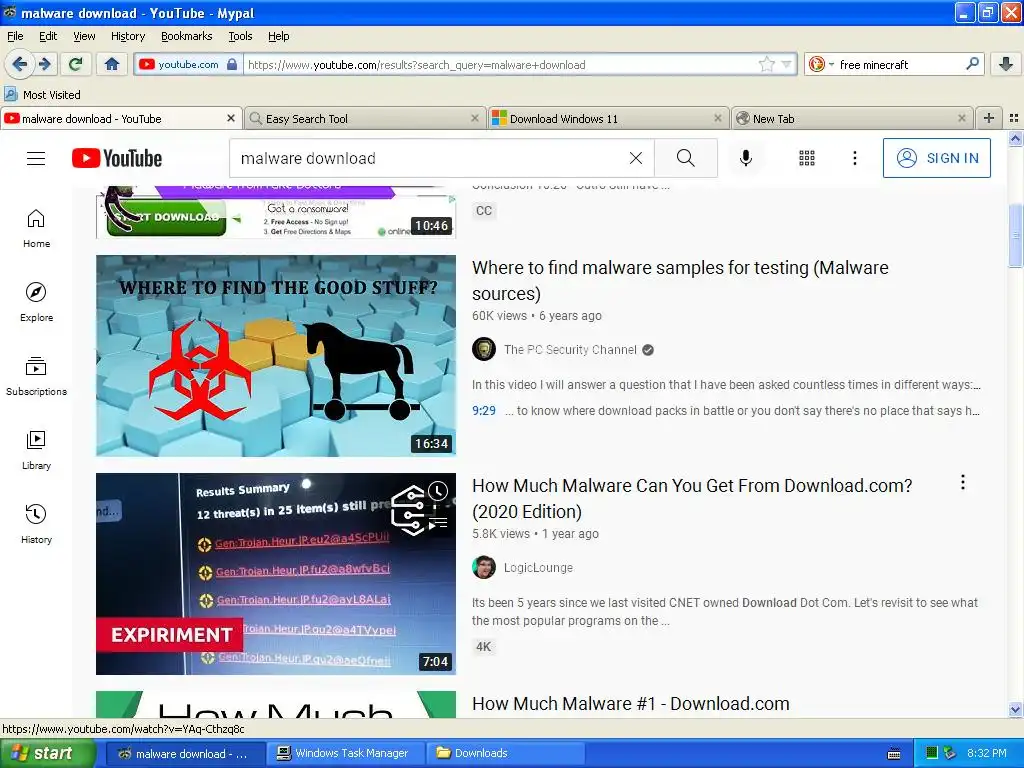Viewport: 1024px width, 768px height.
Task: Open the History menu
Action: tap(127, 36)
